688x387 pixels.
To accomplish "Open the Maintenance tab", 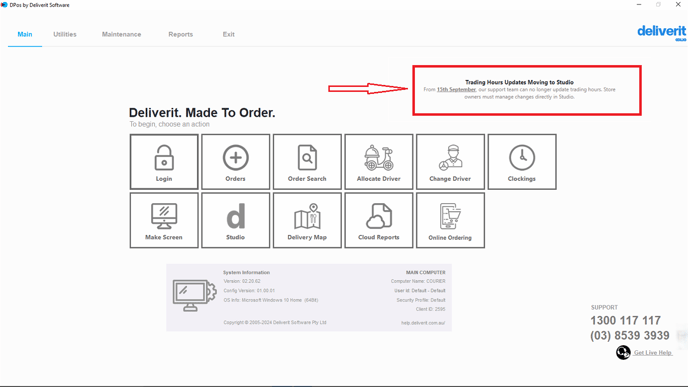I will coord(122,34).
